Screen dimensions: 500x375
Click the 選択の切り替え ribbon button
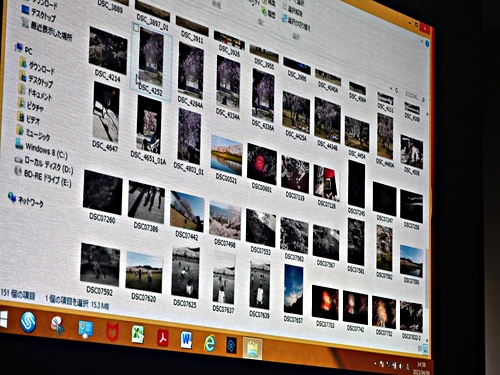click(297, 24)
